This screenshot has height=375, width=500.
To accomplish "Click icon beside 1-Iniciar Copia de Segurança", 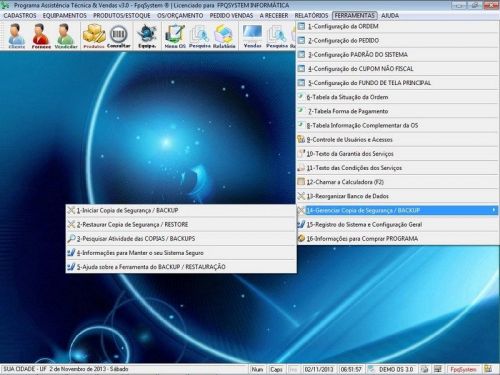I will (71, 210).
